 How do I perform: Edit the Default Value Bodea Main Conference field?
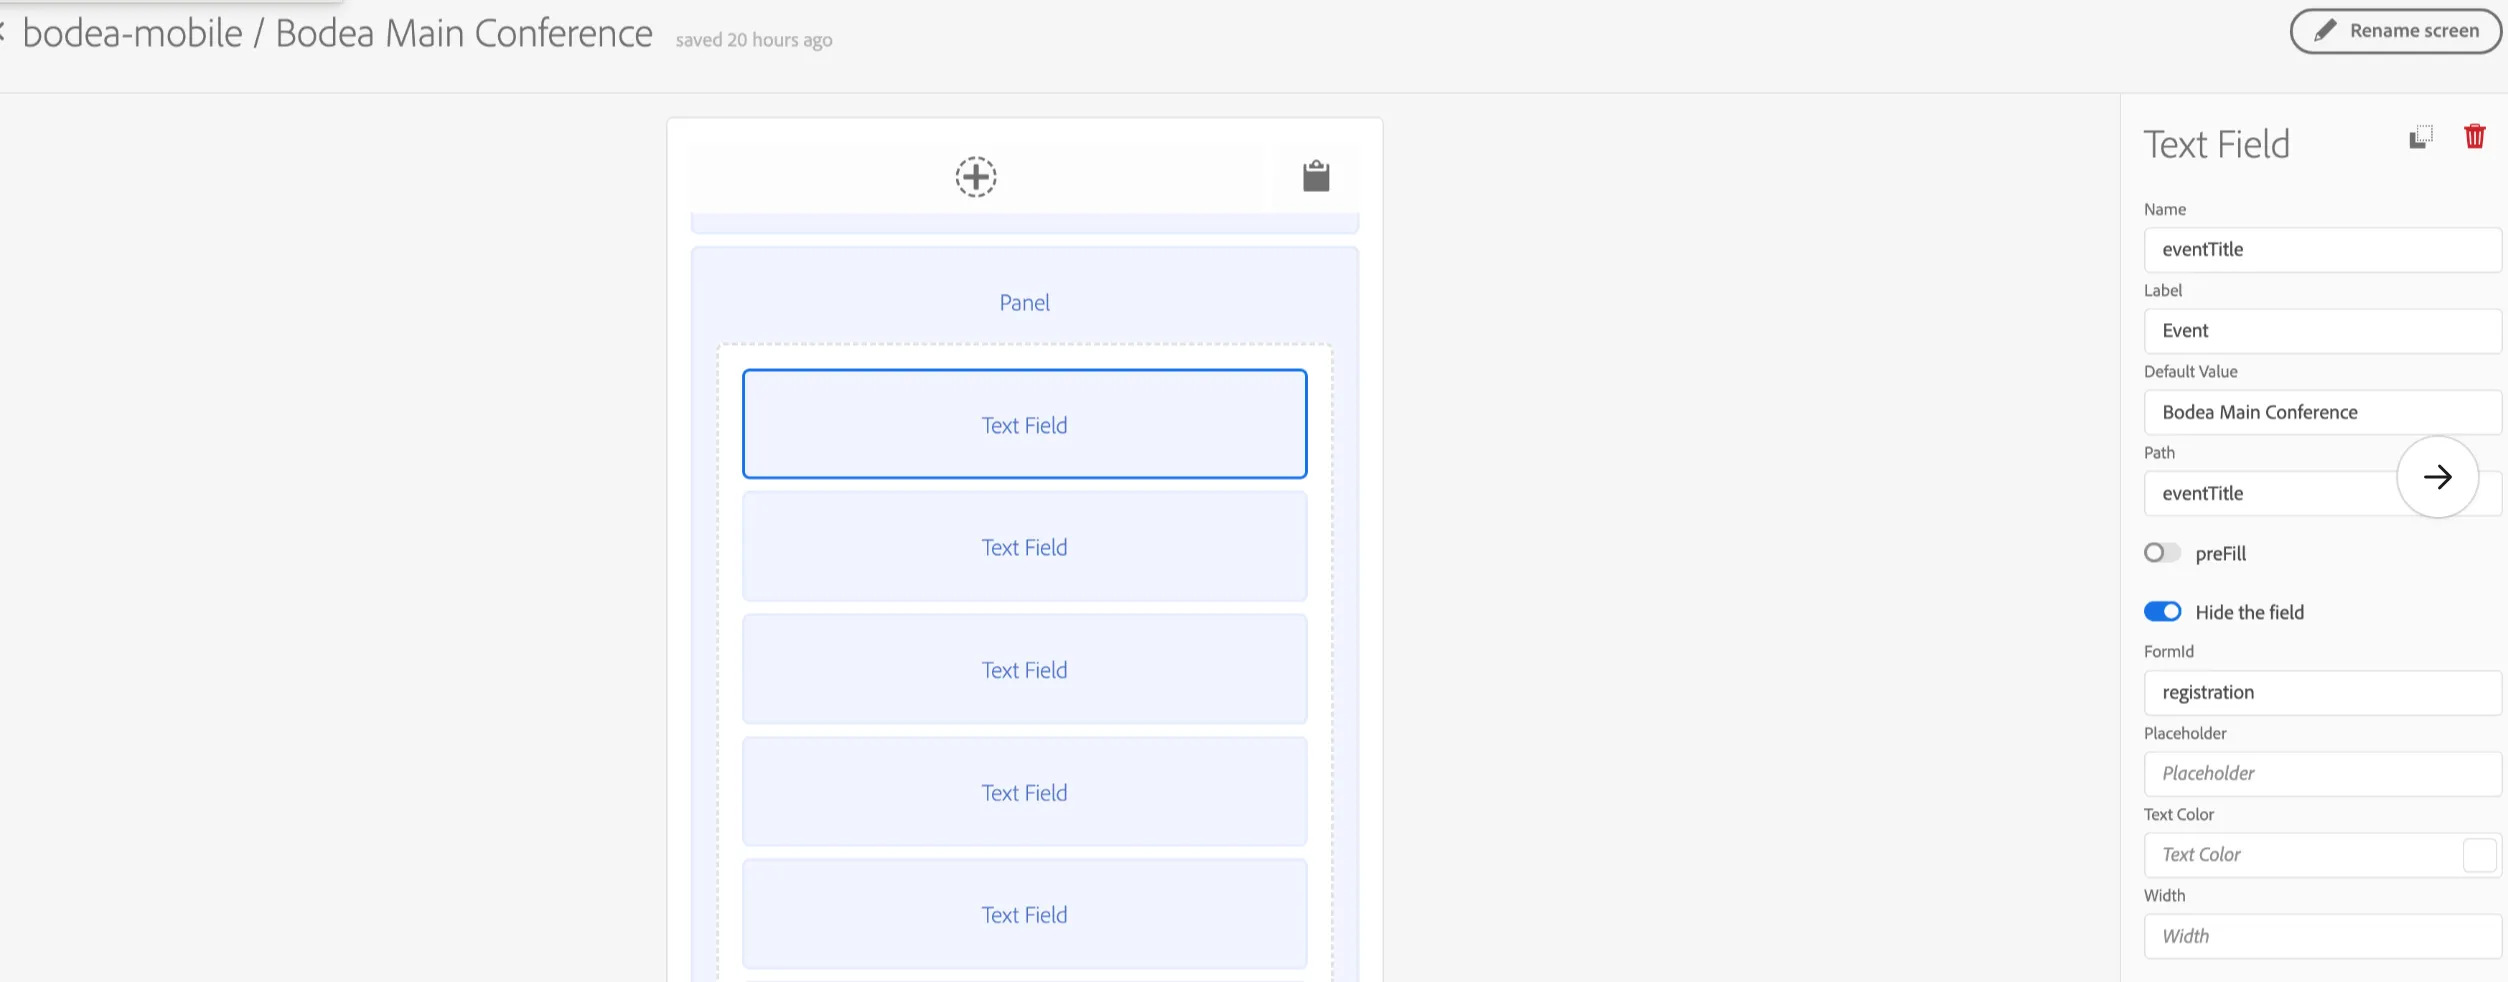2322,412
